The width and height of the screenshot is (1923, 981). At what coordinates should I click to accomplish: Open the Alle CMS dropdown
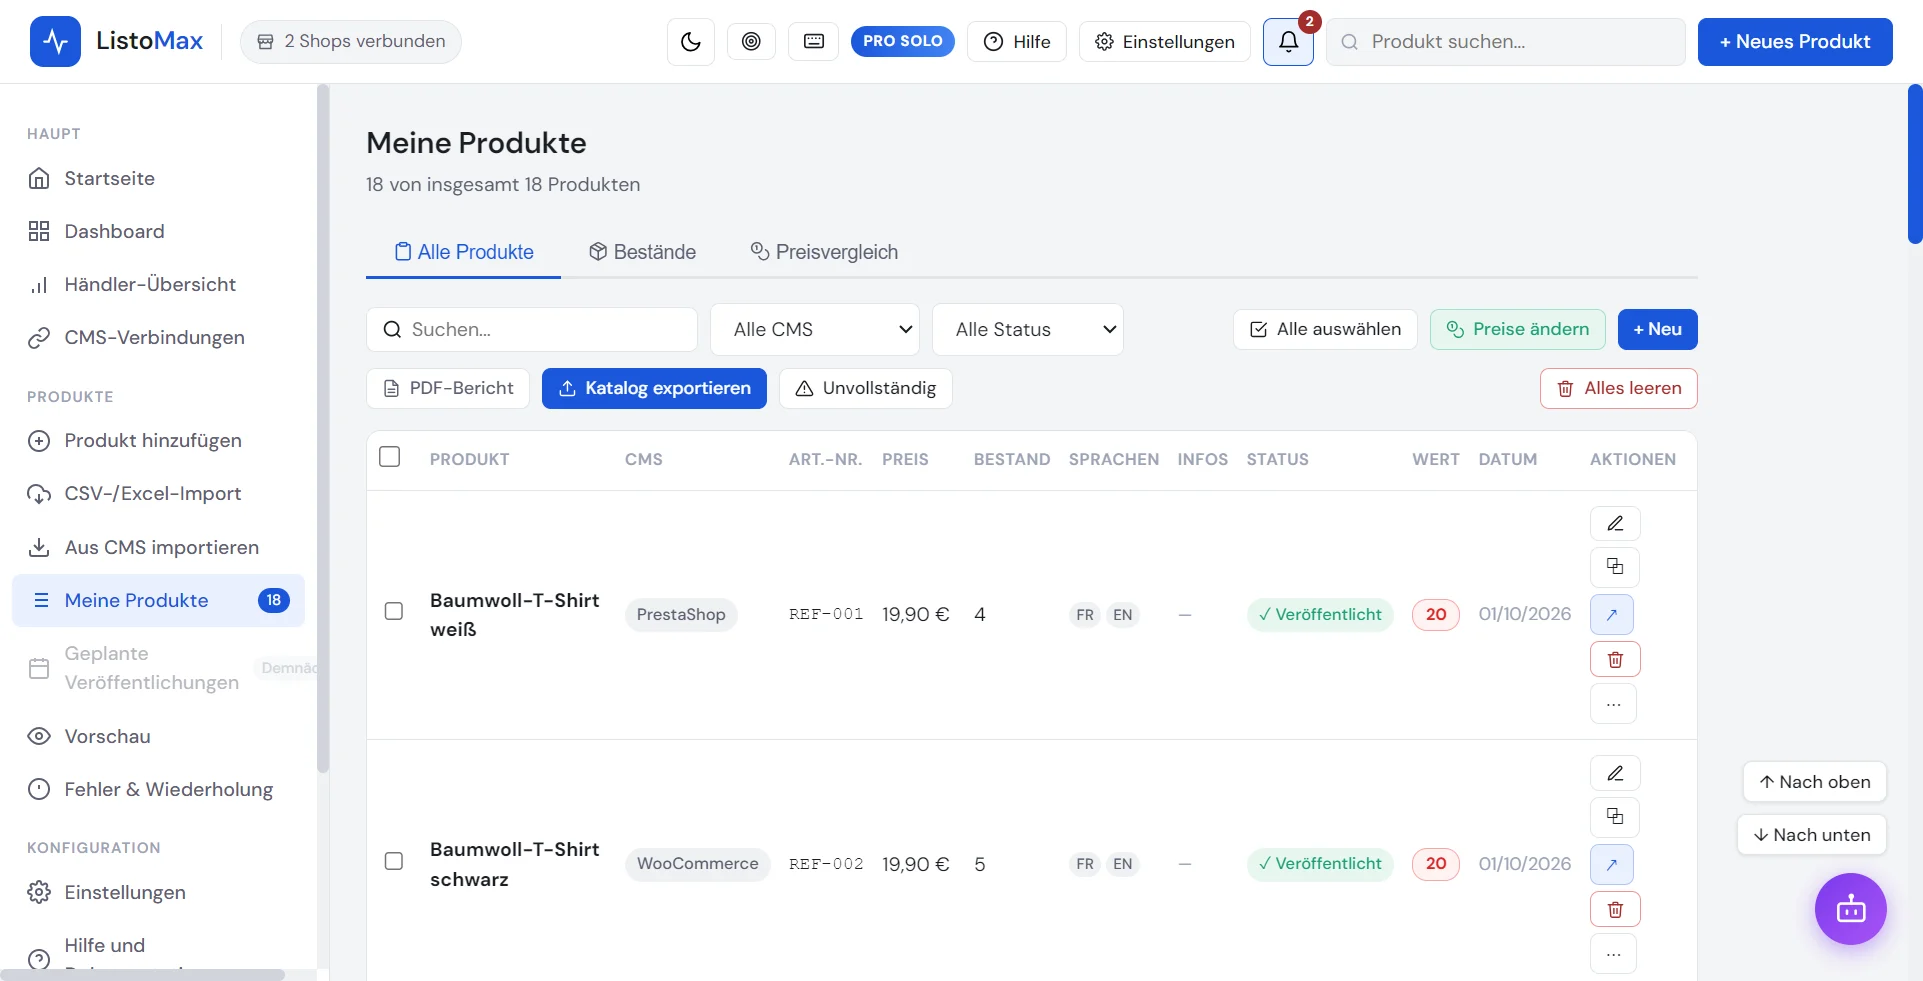[815, 330]
